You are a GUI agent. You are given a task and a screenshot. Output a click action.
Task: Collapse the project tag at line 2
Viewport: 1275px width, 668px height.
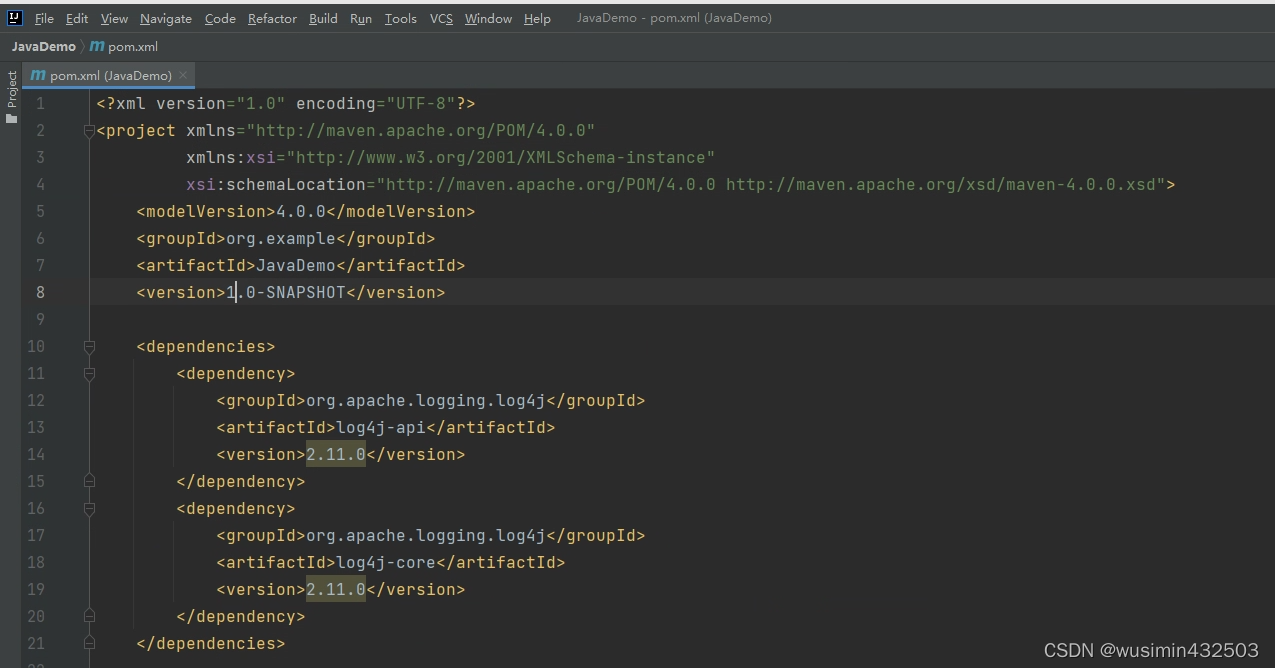click(89, 131)
